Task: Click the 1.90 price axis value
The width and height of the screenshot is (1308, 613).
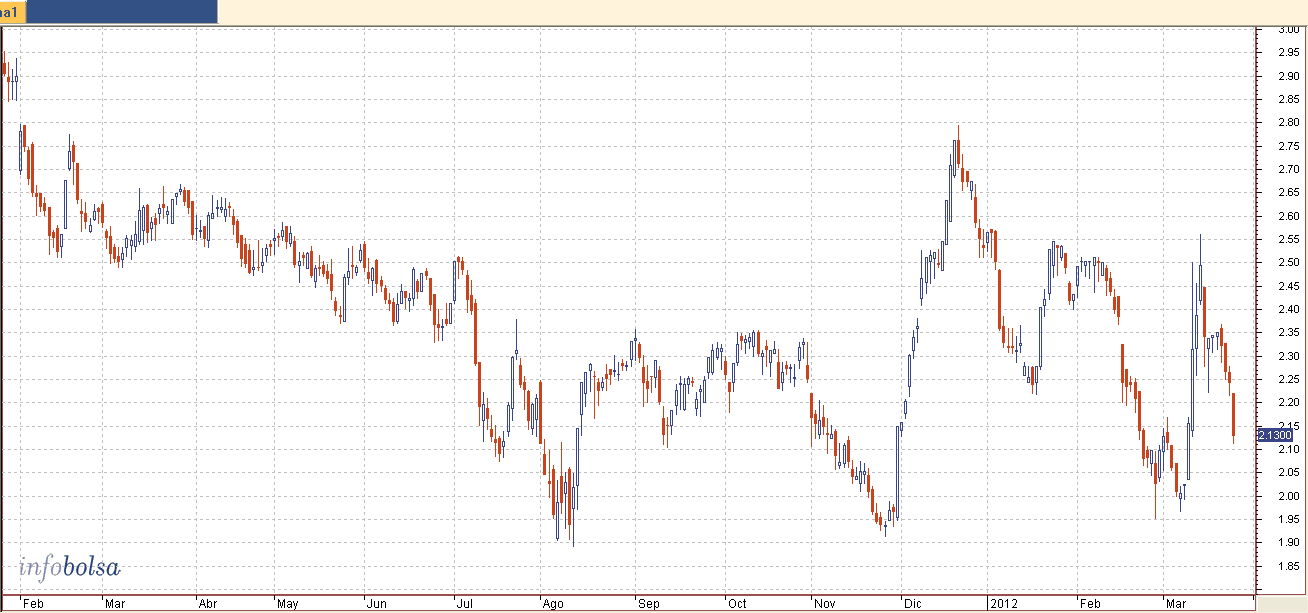Action: 1289,543
